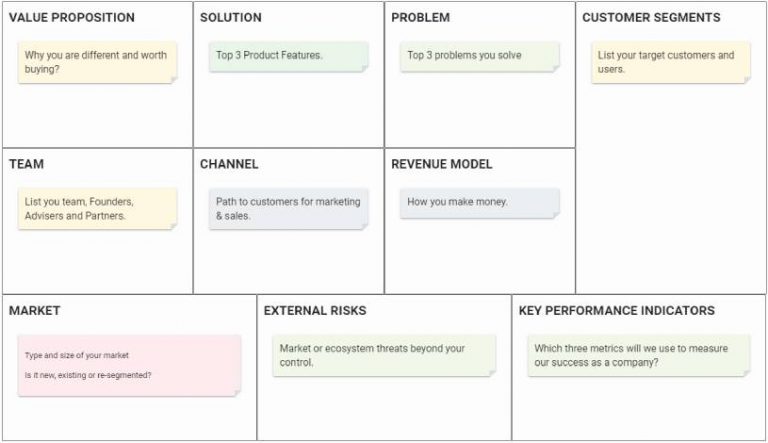Image resolution: width=768 pixels, height=443 pixels.
Task: Click the MARKET section heading
Action: (x=35, y=311)
